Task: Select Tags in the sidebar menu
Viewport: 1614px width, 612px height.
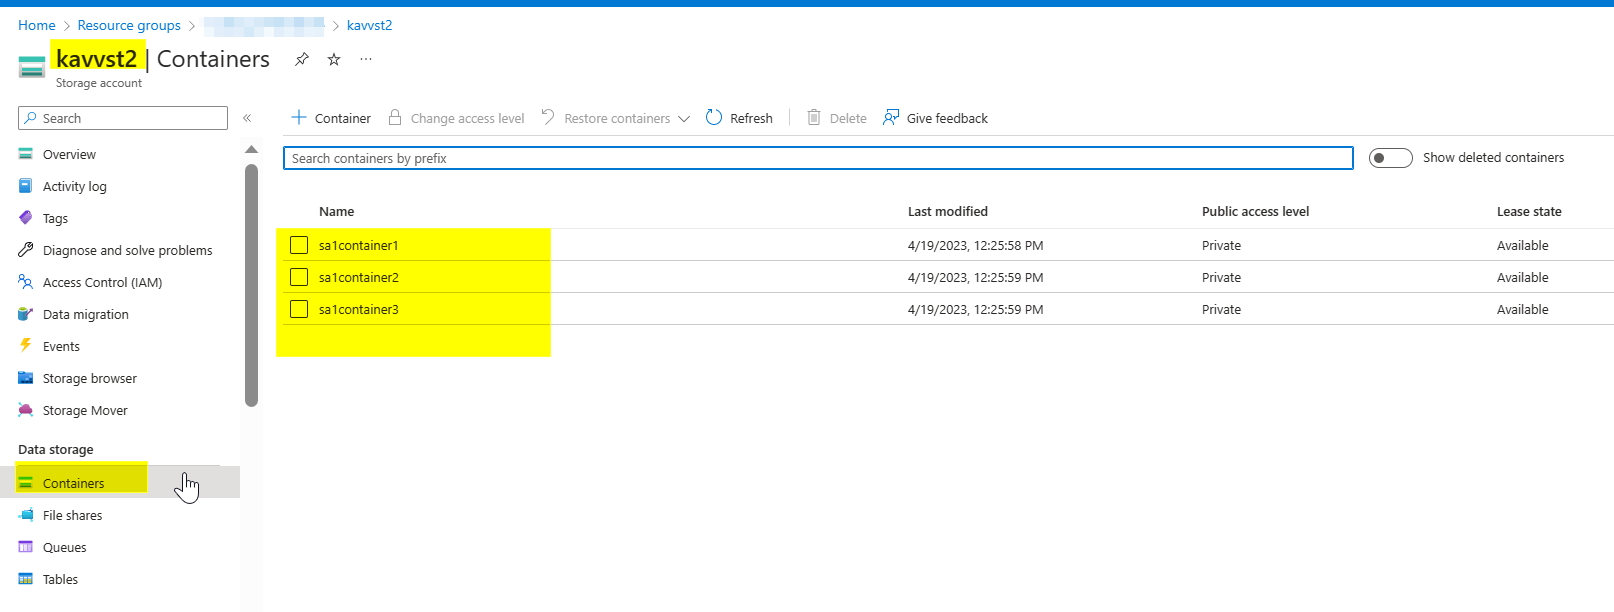Action: click(x=55, y=218)
